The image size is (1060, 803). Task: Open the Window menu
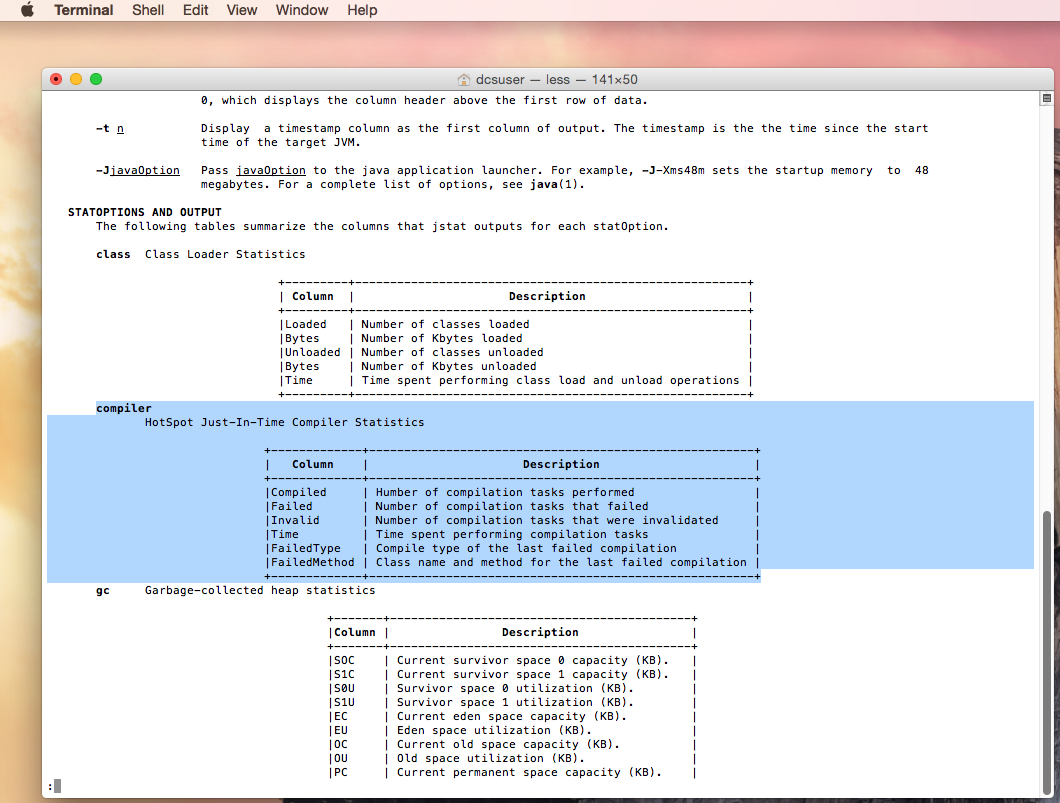(x=301, y=10)
